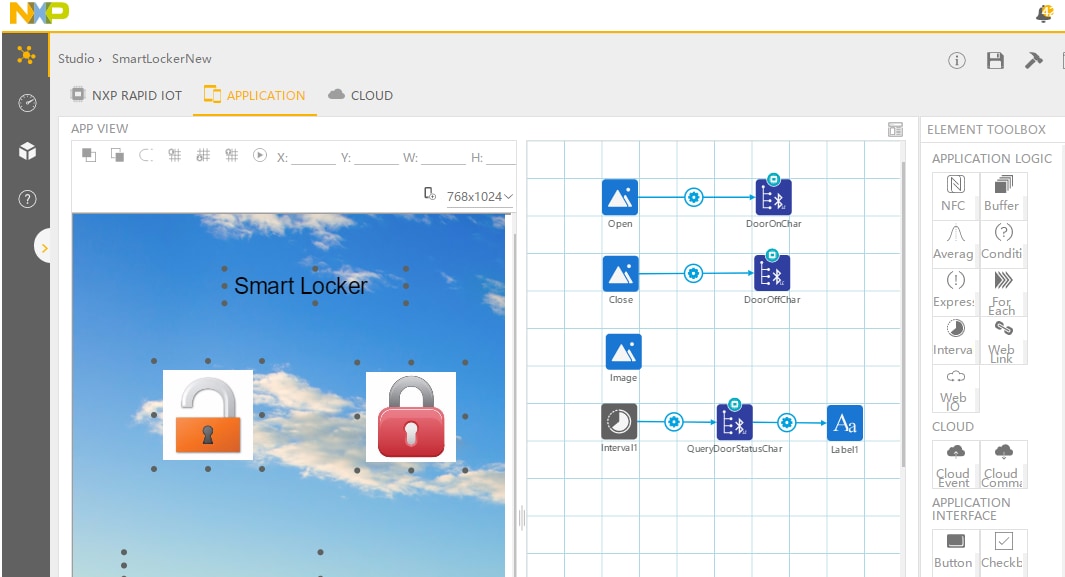
Task: Select the Condition element
Action: click(1002, 242)
